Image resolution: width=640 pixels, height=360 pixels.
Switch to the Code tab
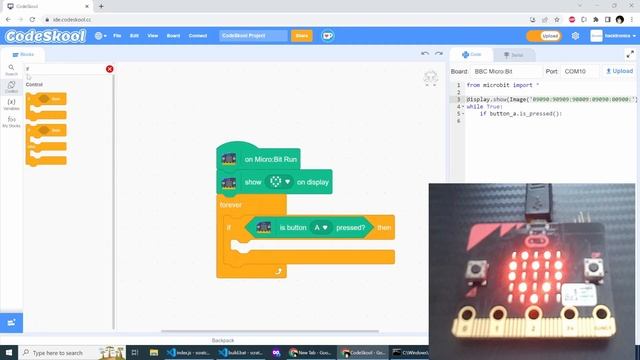[x=471, y=54]
